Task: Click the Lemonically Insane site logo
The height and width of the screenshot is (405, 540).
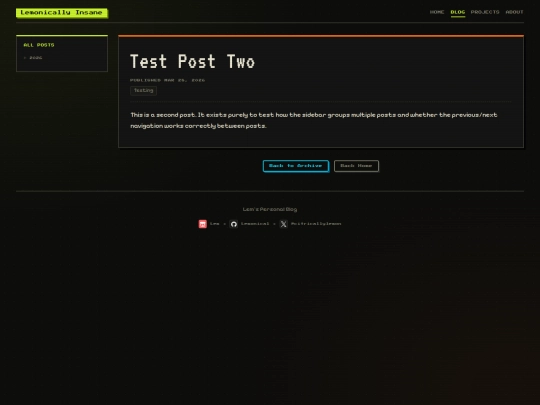Action: pos(62,13)
